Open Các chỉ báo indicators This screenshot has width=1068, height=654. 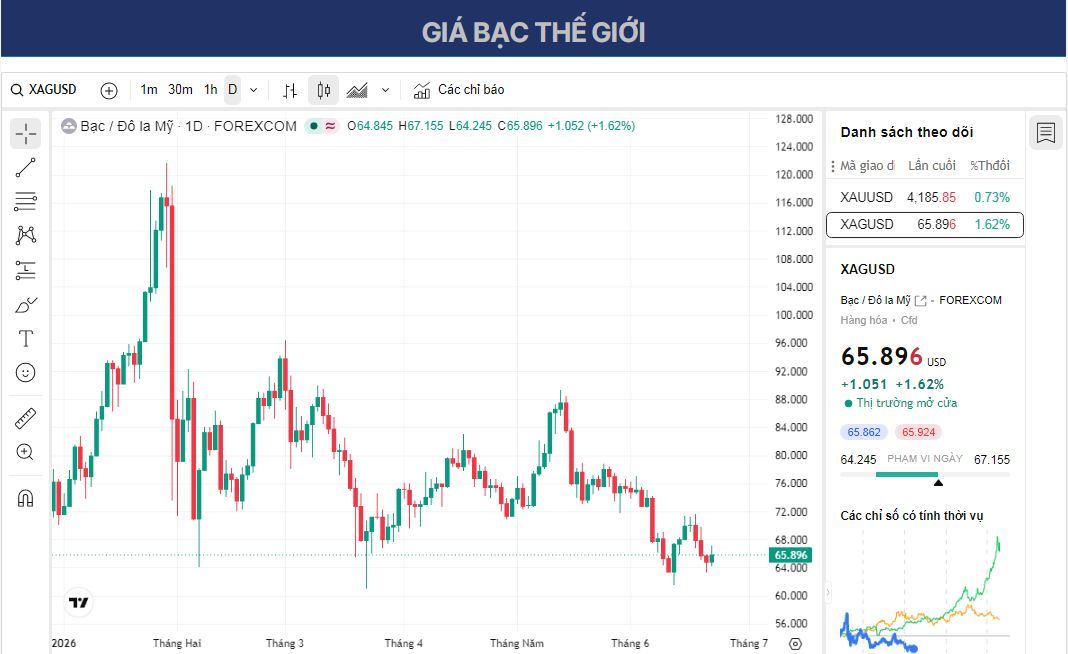[458, 90]
